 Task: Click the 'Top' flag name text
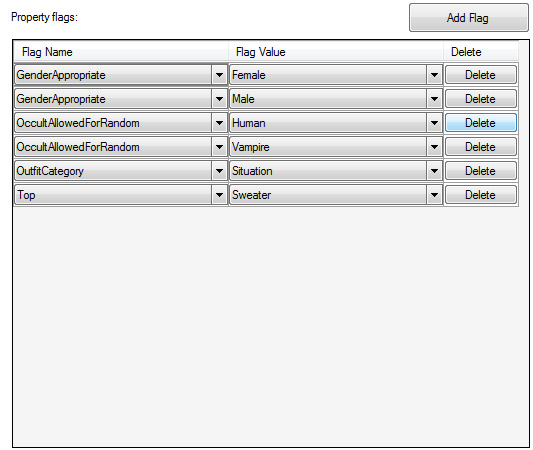tap(26, 195)
